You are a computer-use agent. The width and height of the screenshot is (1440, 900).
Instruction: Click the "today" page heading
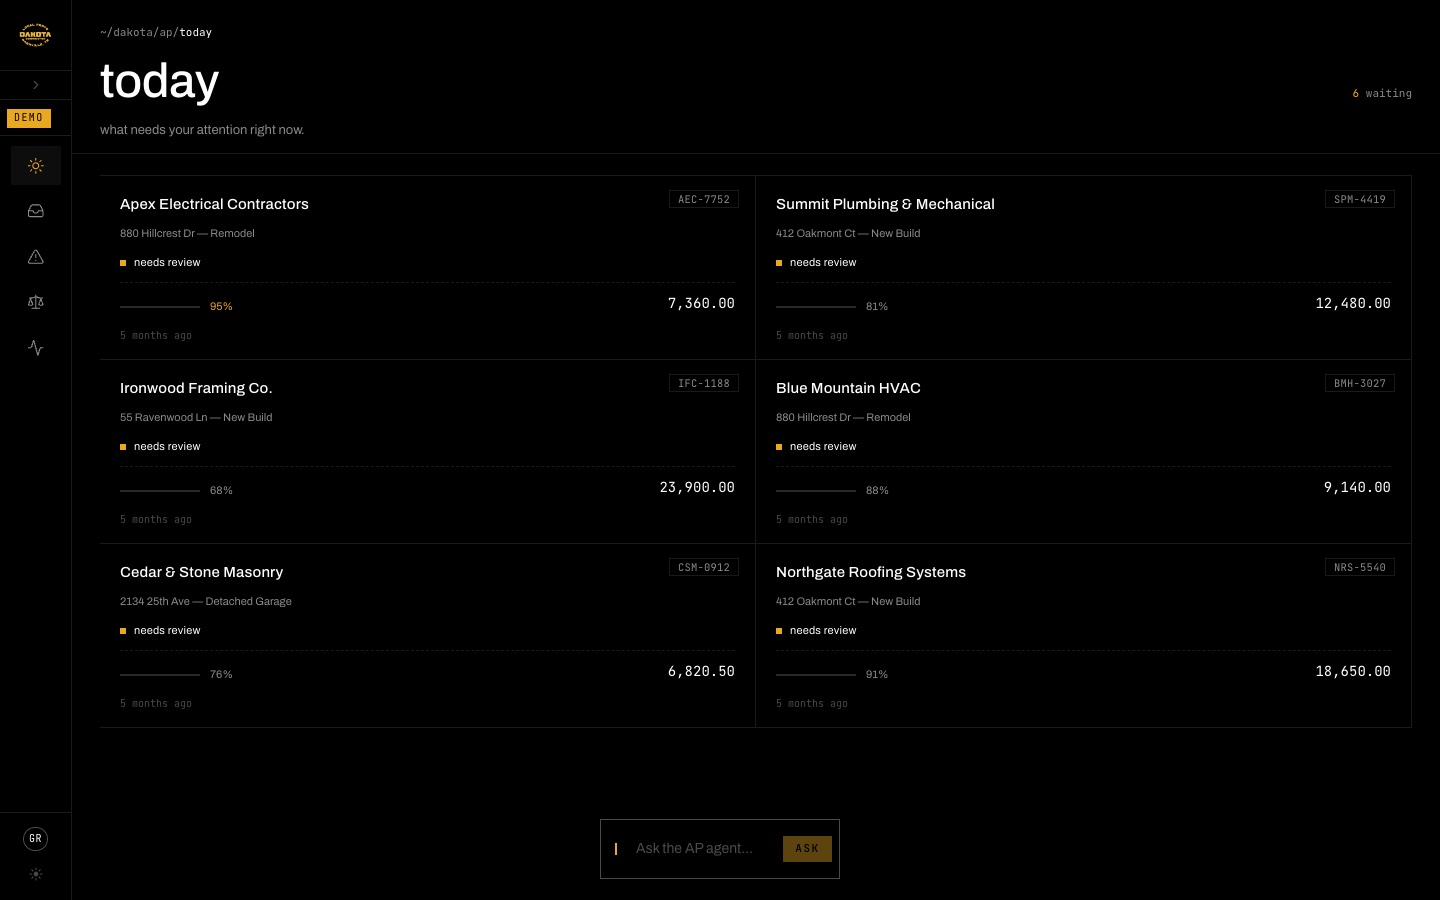pyautogui.click(x=159, y=82)
